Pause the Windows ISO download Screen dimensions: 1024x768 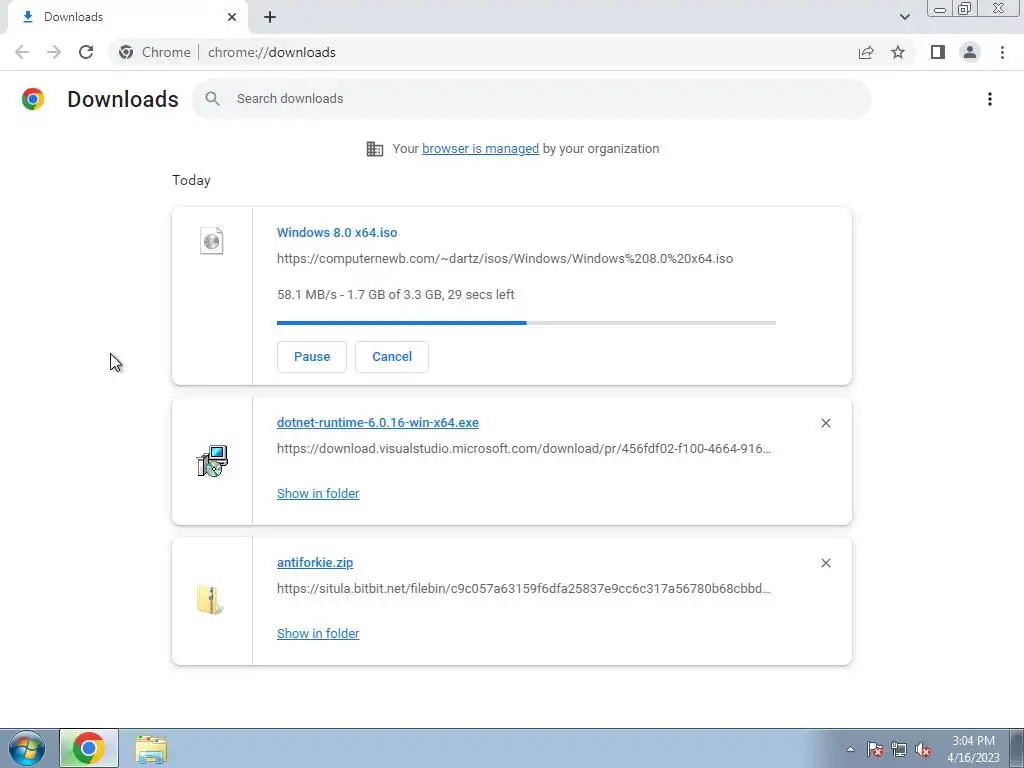[x=312, y=357]
